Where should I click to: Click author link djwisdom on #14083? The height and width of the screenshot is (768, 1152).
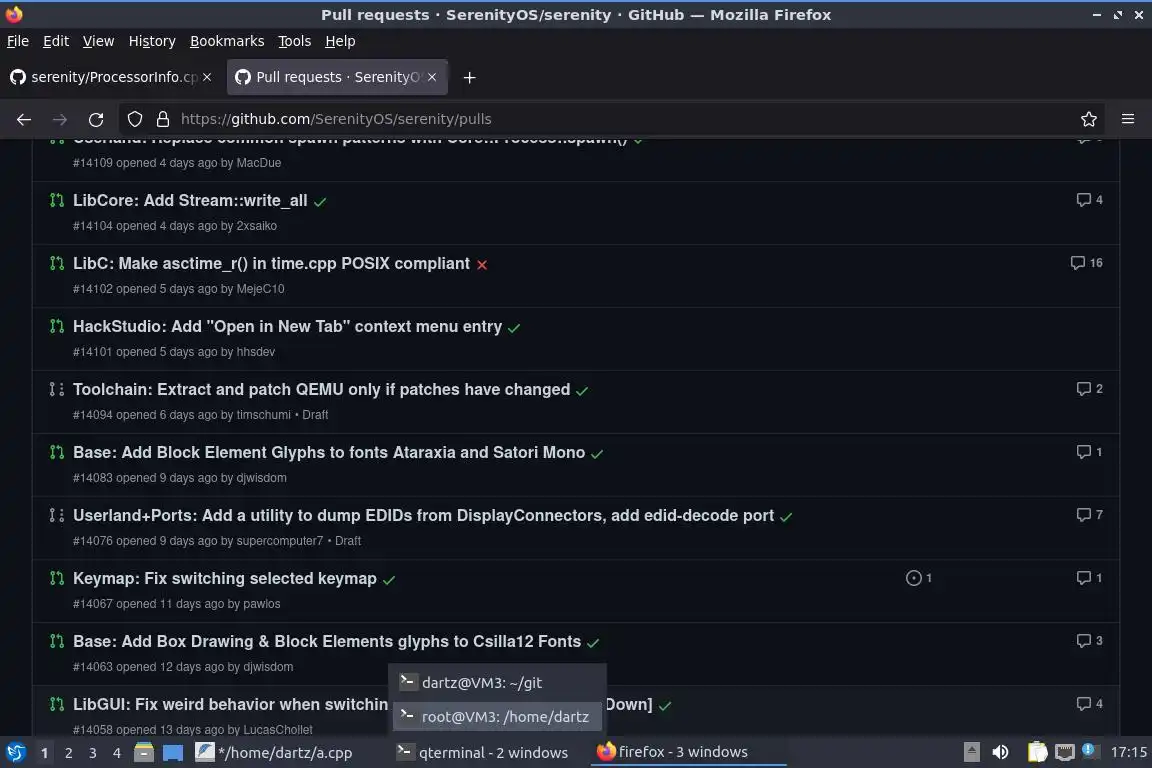(261, 478)
